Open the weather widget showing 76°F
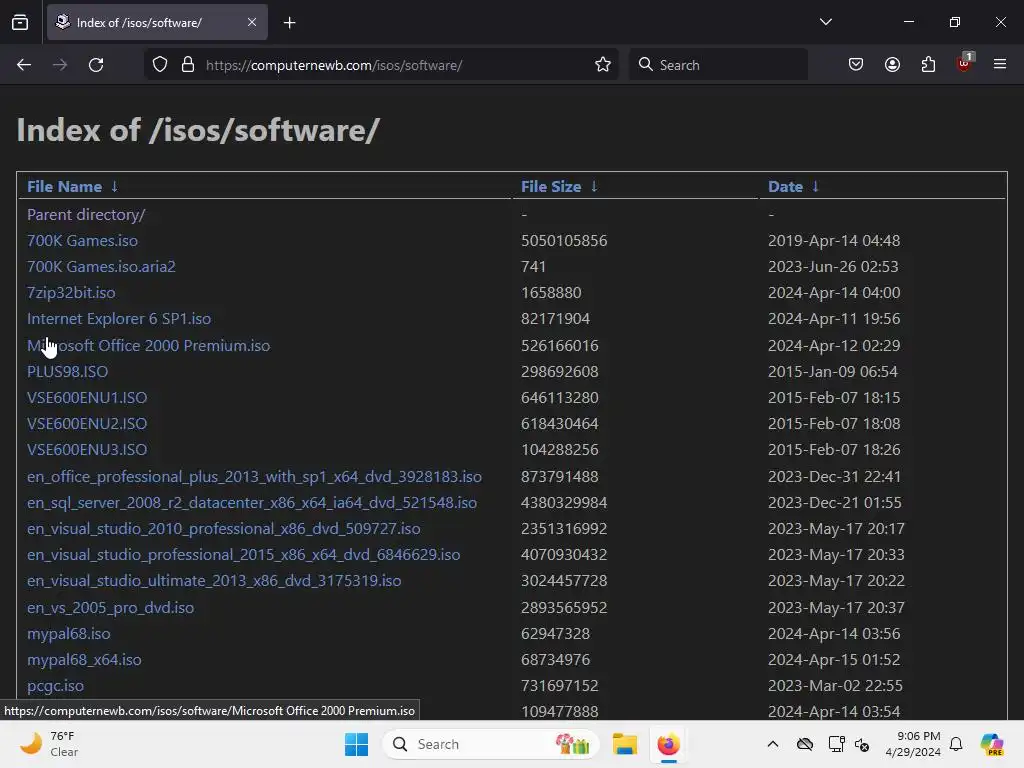 click(x=49, y=744)
